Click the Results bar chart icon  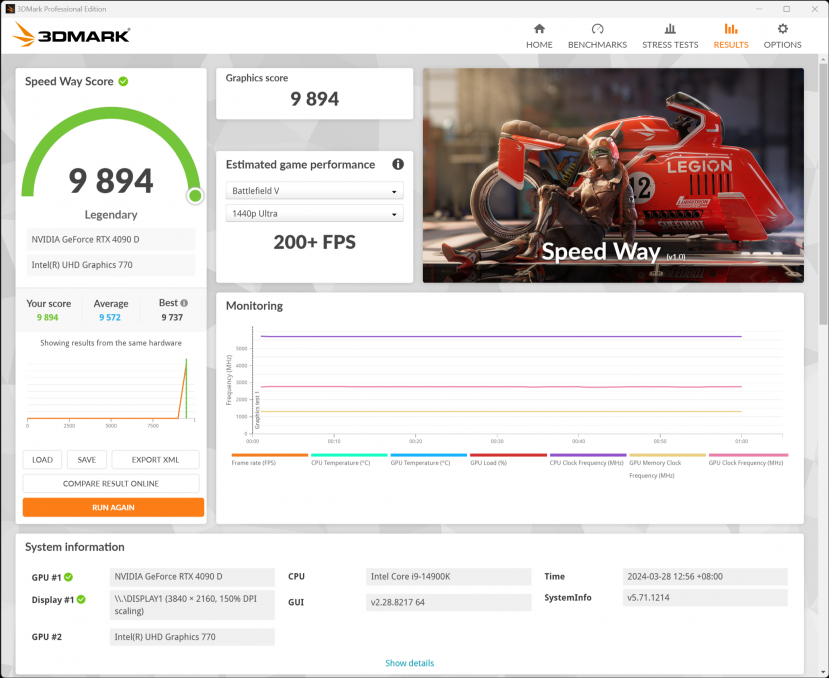[x=730, y=29]
